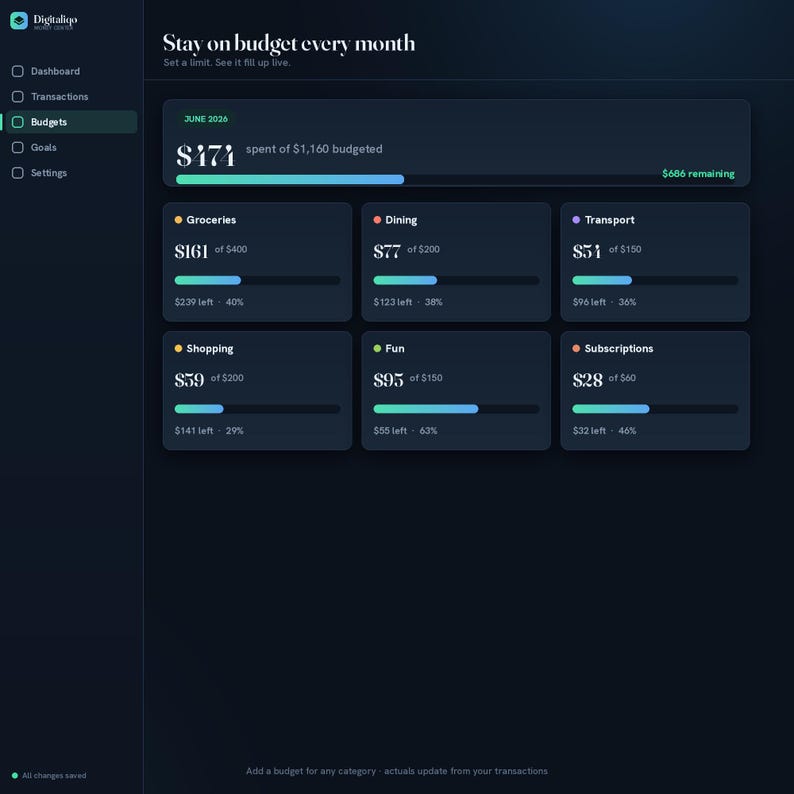Open the Fun budget card title
Image resolution: width=794 pixels, height=794 pixels.
point(395,348)
